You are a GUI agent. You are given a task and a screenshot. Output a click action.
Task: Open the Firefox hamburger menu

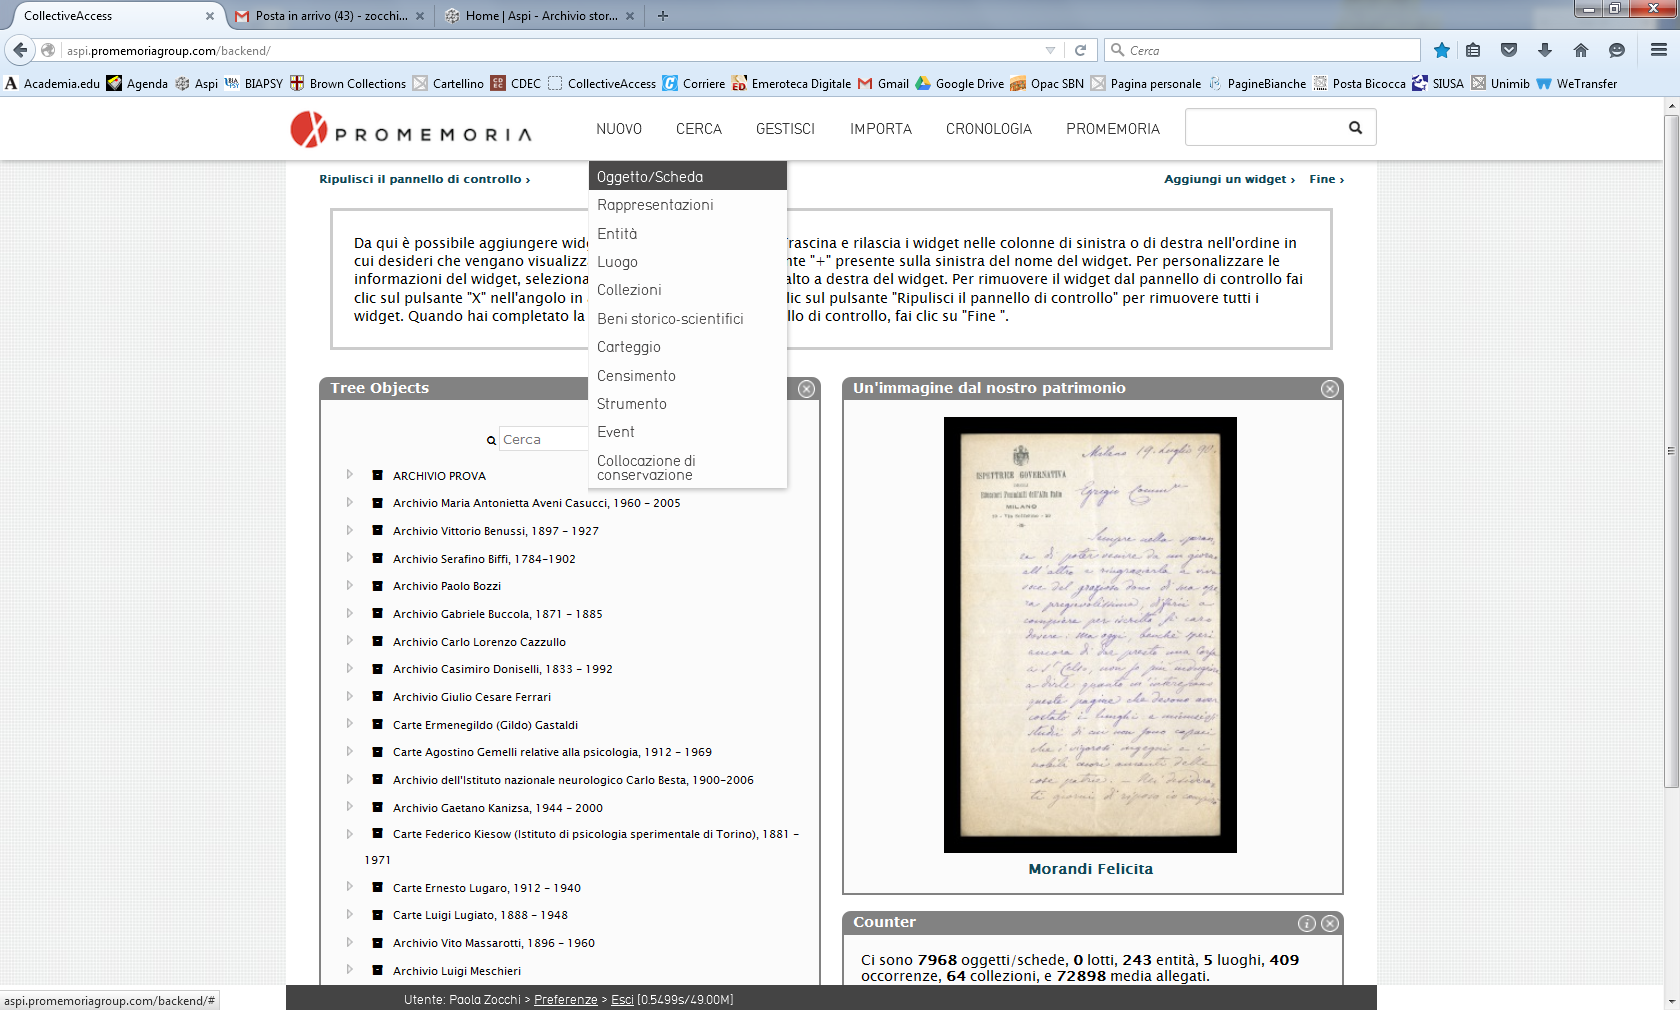(x=1659, y=50)
